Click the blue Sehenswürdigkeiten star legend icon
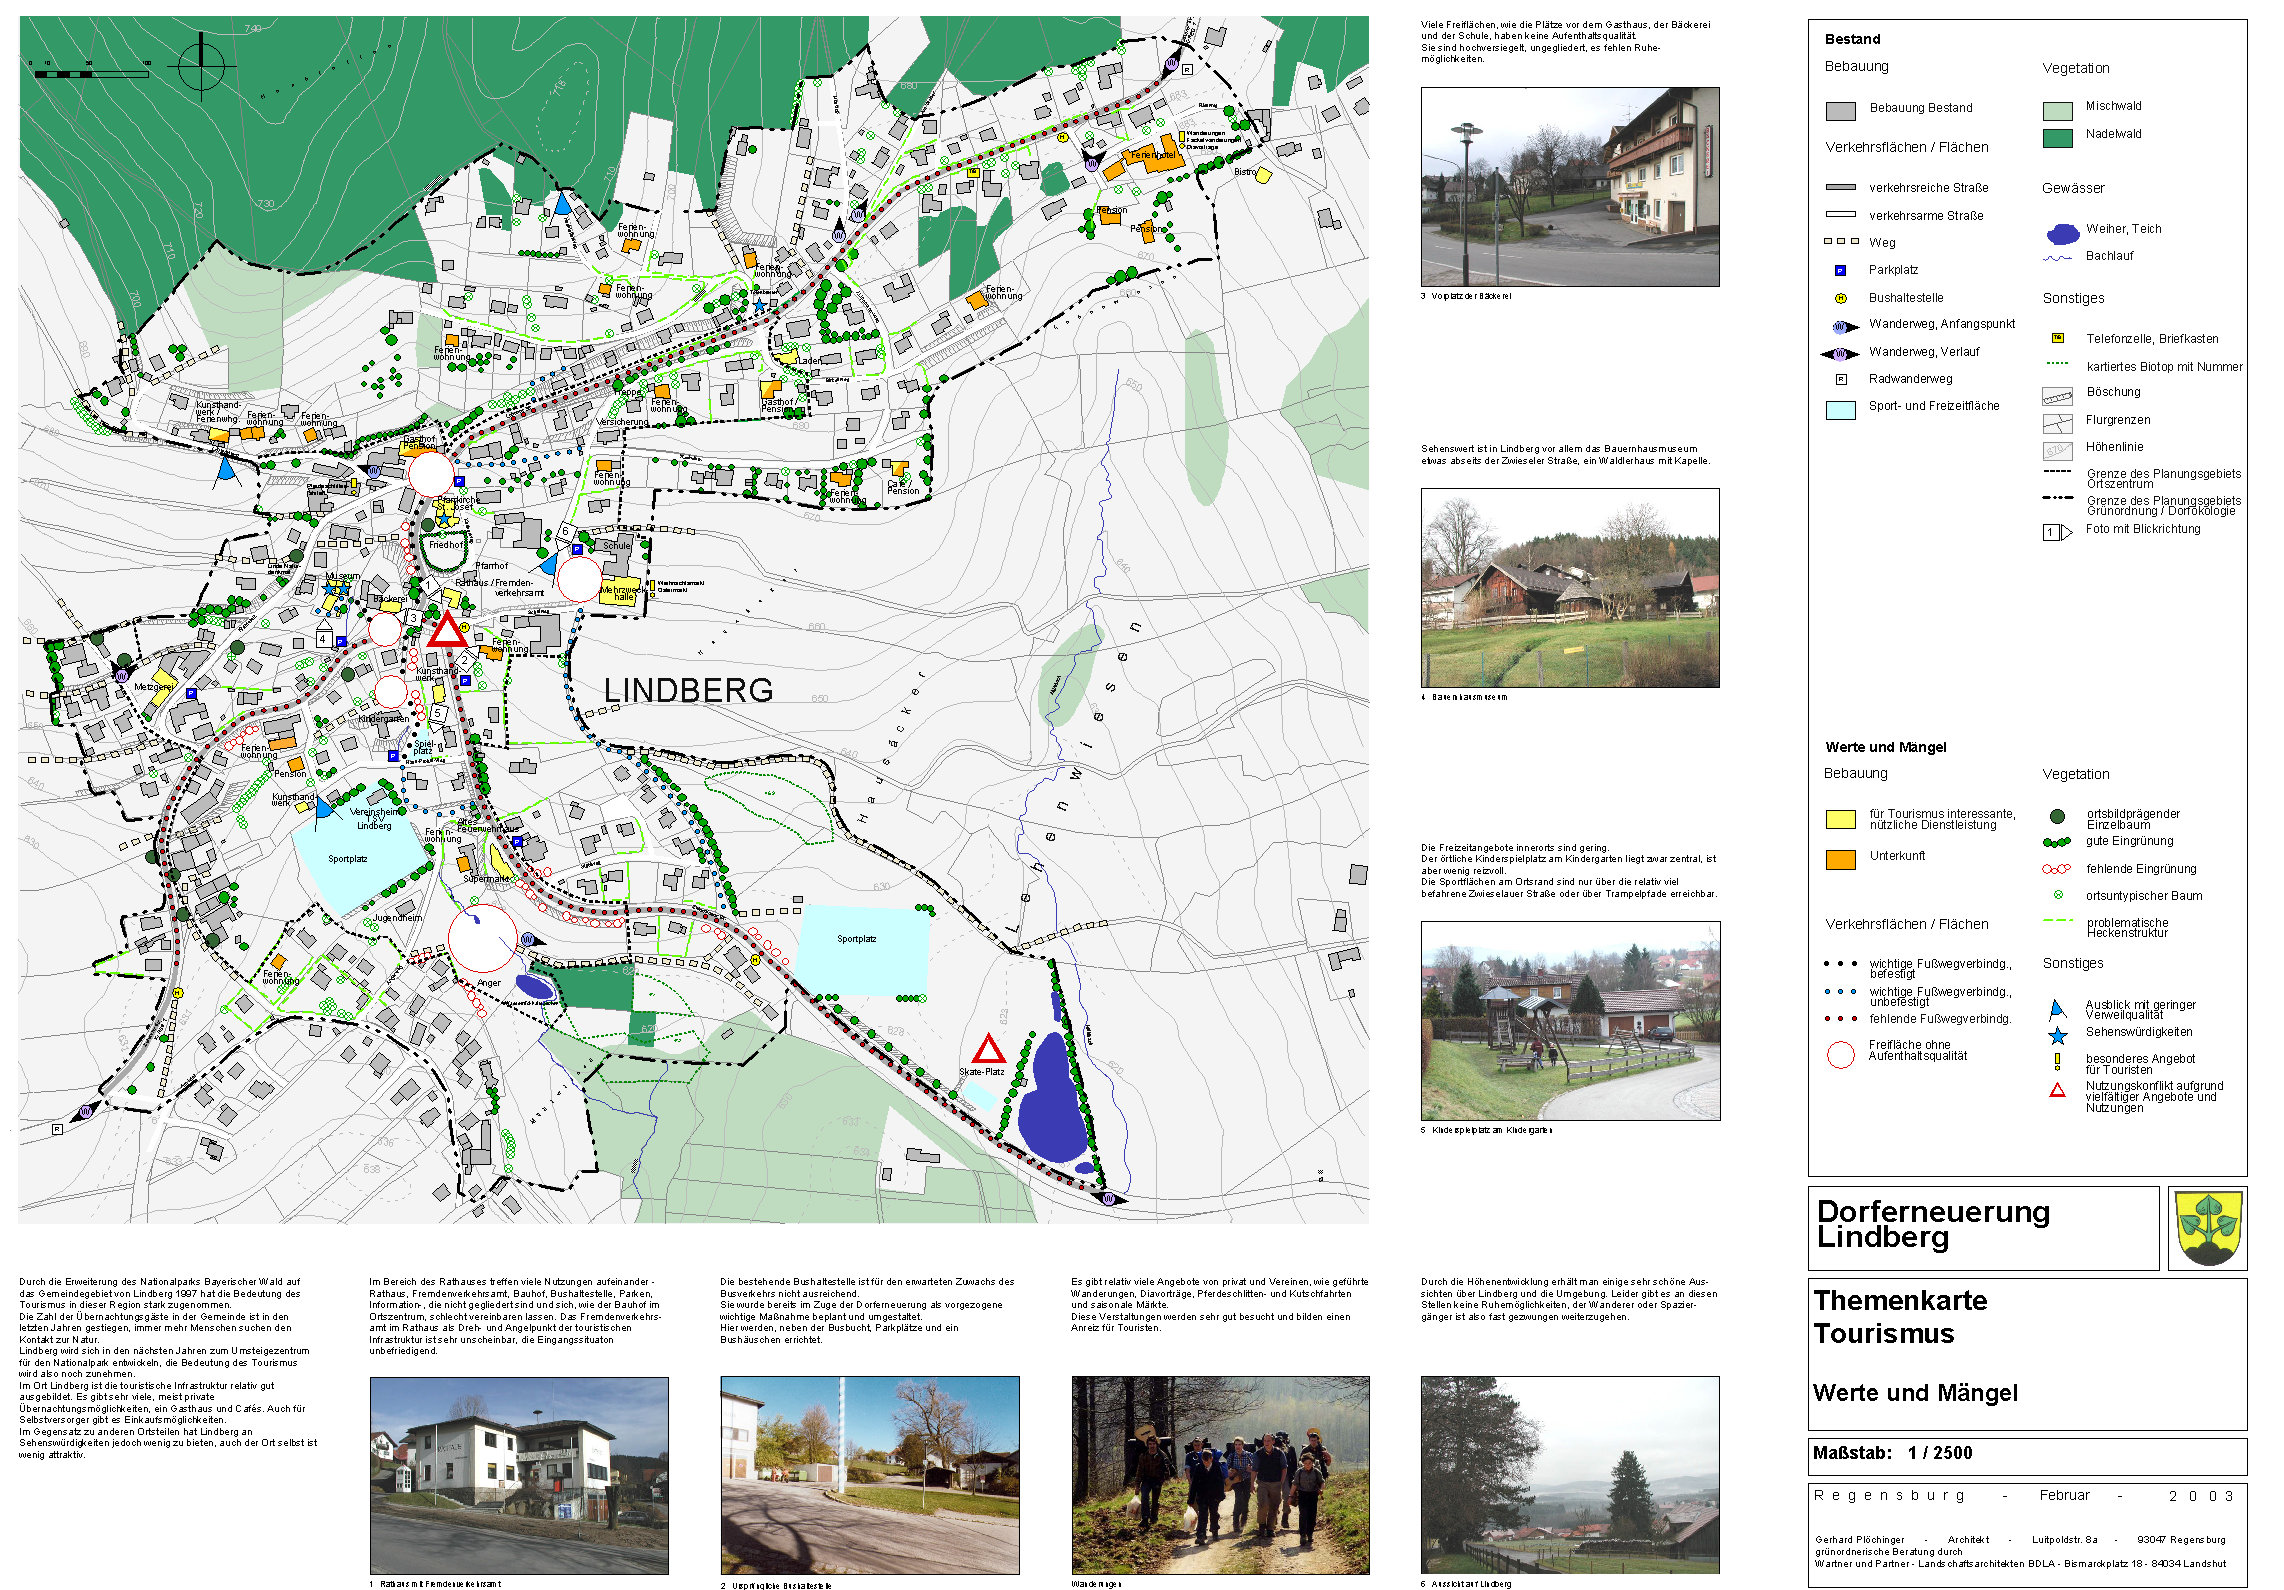Viewport: 2284px width, 1590px height. [2057, 1036]
